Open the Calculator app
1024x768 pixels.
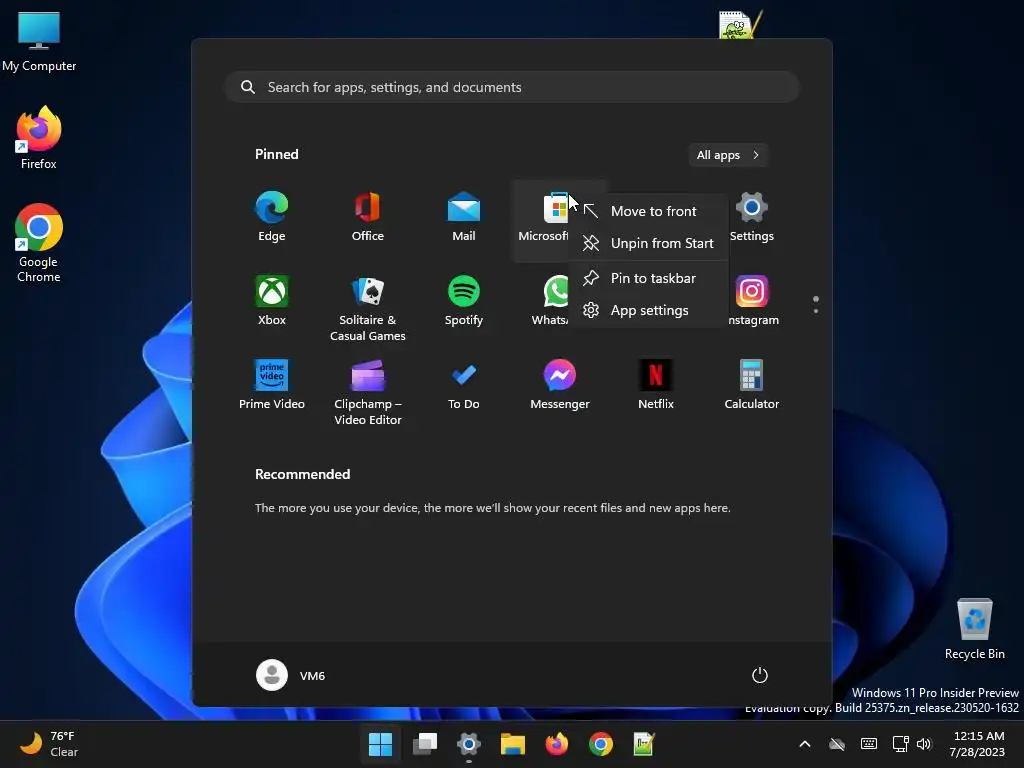[752, 385]
